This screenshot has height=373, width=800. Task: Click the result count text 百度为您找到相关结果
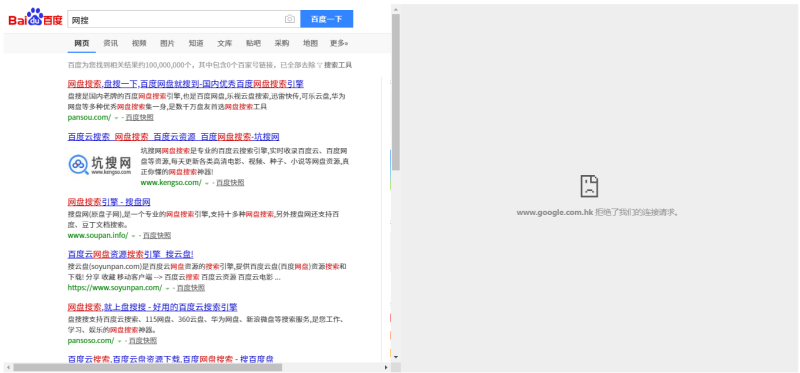pos(191,65)
